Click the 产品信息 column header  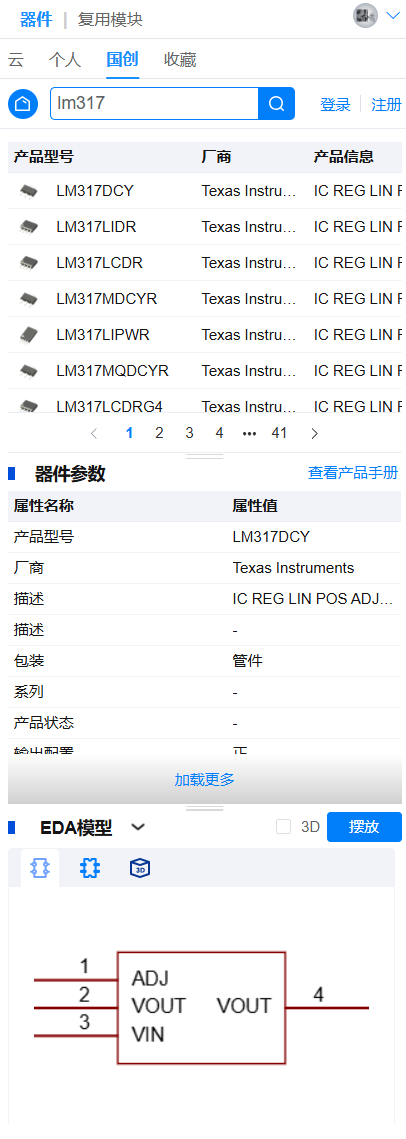click(x=344, y=156)
